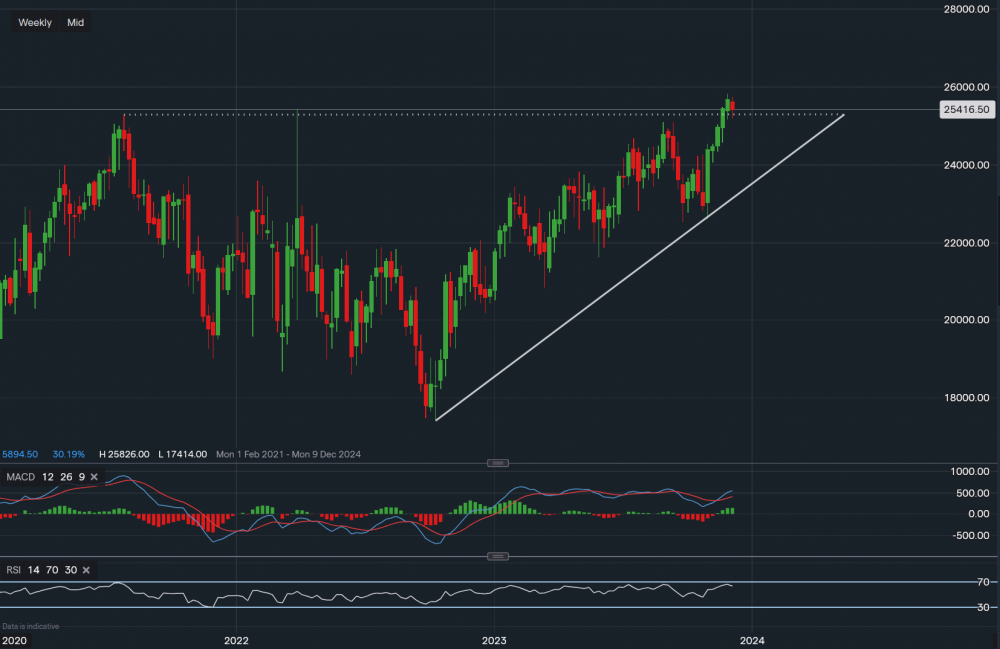This screenshot has height=649, width=1000.
Task: Click the 25416.50 current price label
Action: [966, 110]
